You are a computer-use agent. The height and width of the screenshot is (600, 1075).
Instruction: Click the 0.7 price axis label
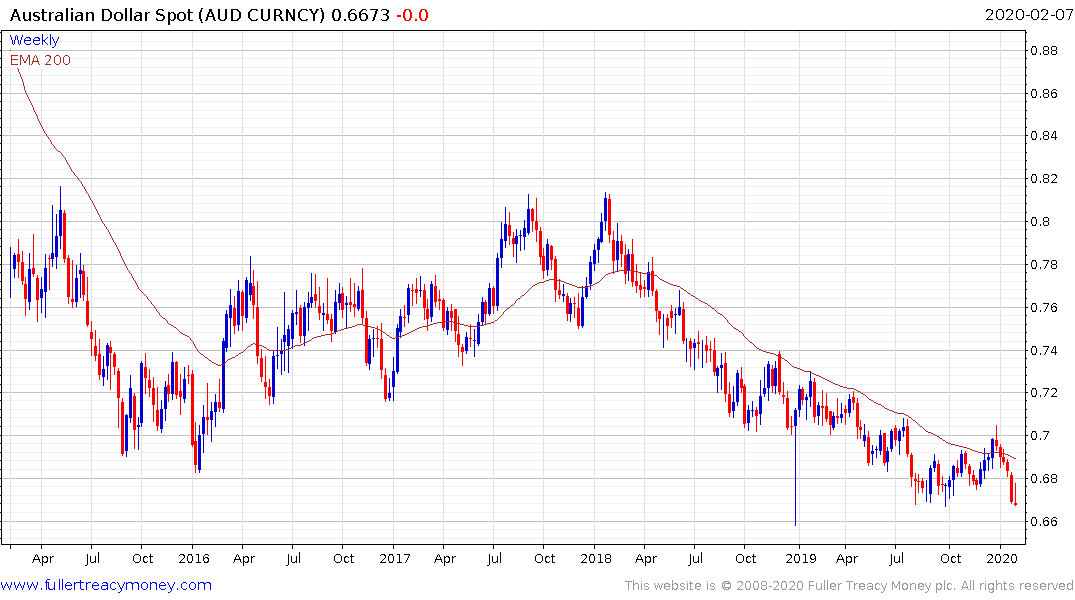1040,436
